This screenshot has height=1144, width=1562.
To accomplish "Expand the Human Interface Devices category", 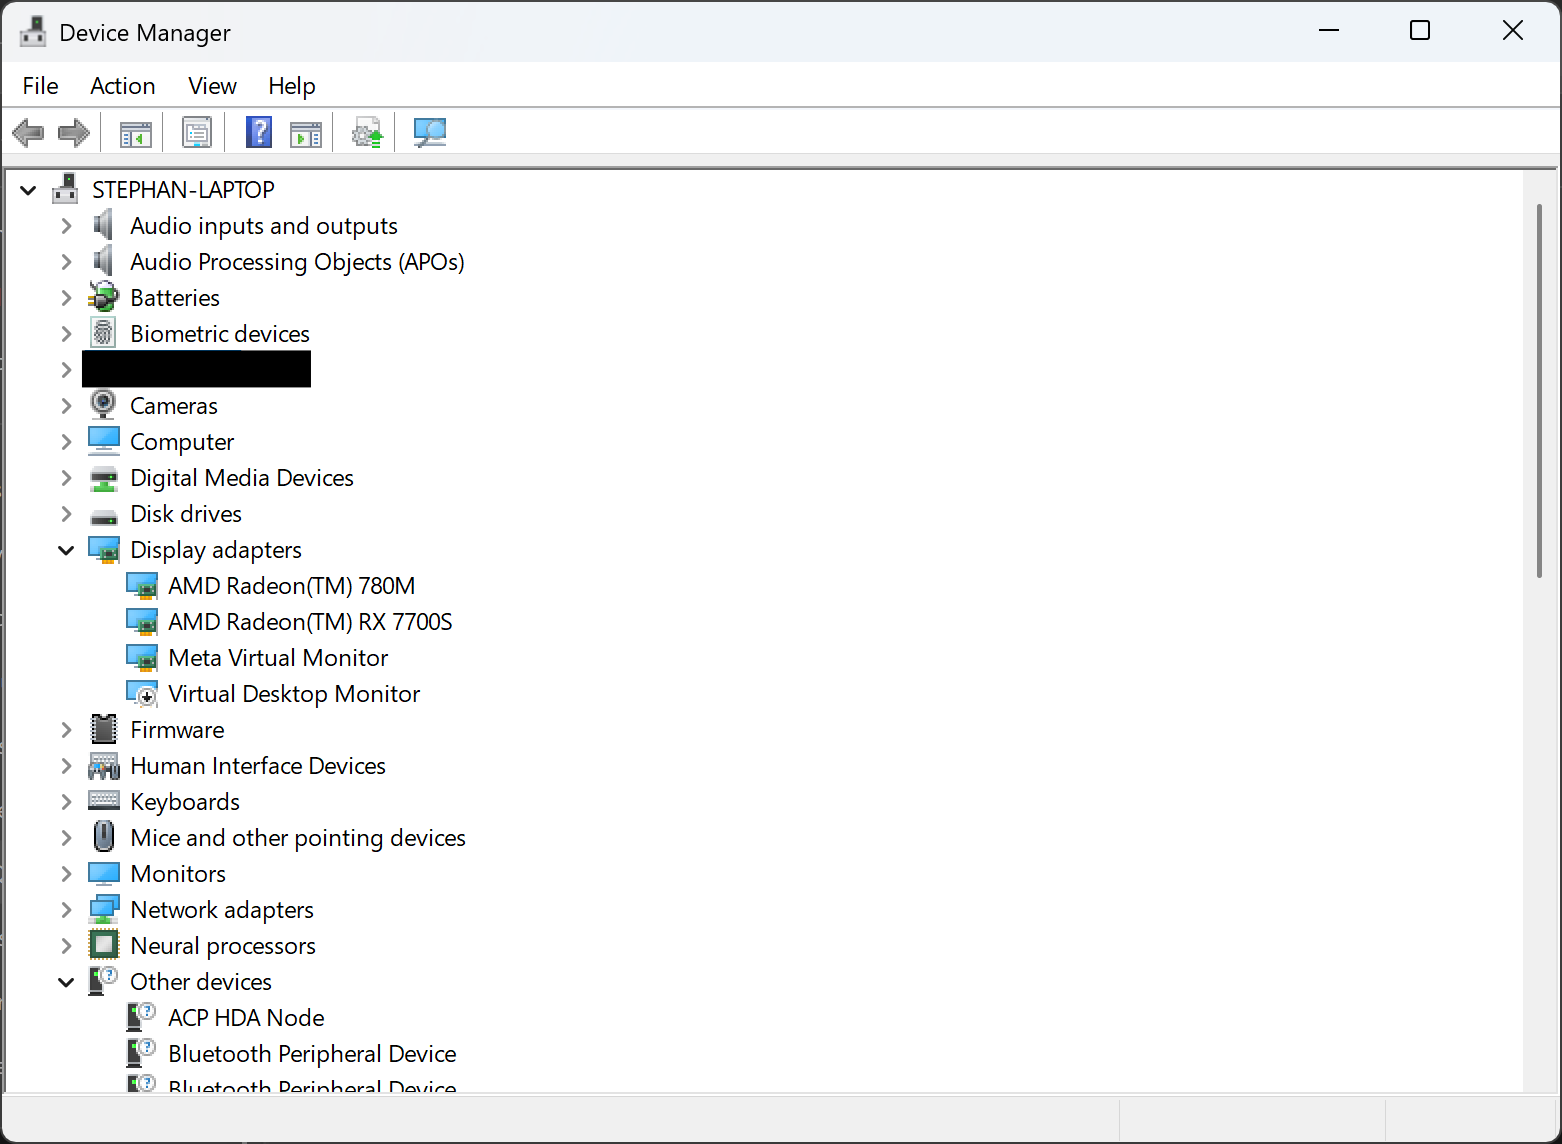I will pyautogui.click(x=66, y=765).
